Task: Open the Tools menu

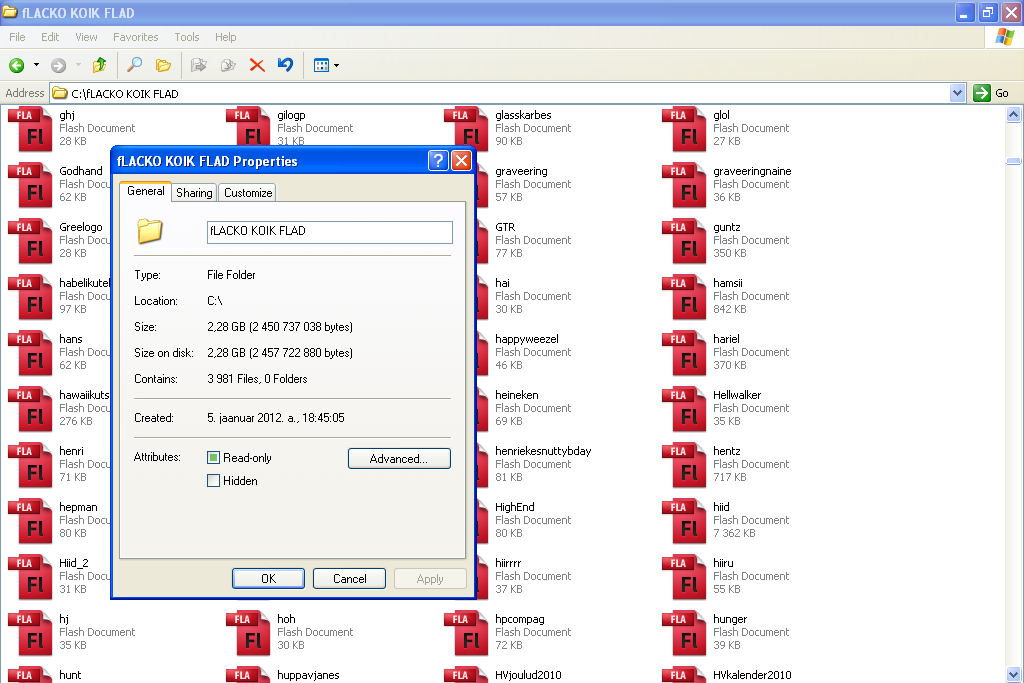Action: tap(187, 37)
